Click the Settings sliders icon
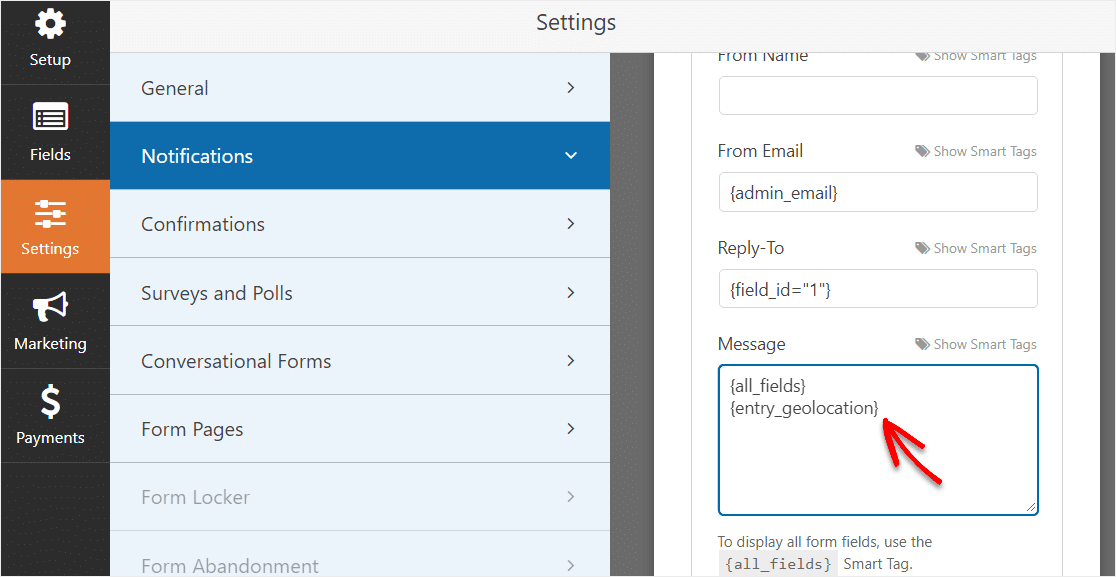Image resolution: width=1116 pixels, height=577 pixels. (x=50, y=213)
